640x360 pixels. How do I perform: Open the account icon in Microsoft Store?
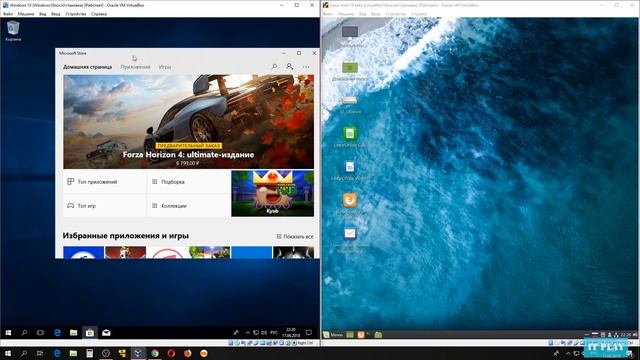pyautogui.click(x=289, y=67)
